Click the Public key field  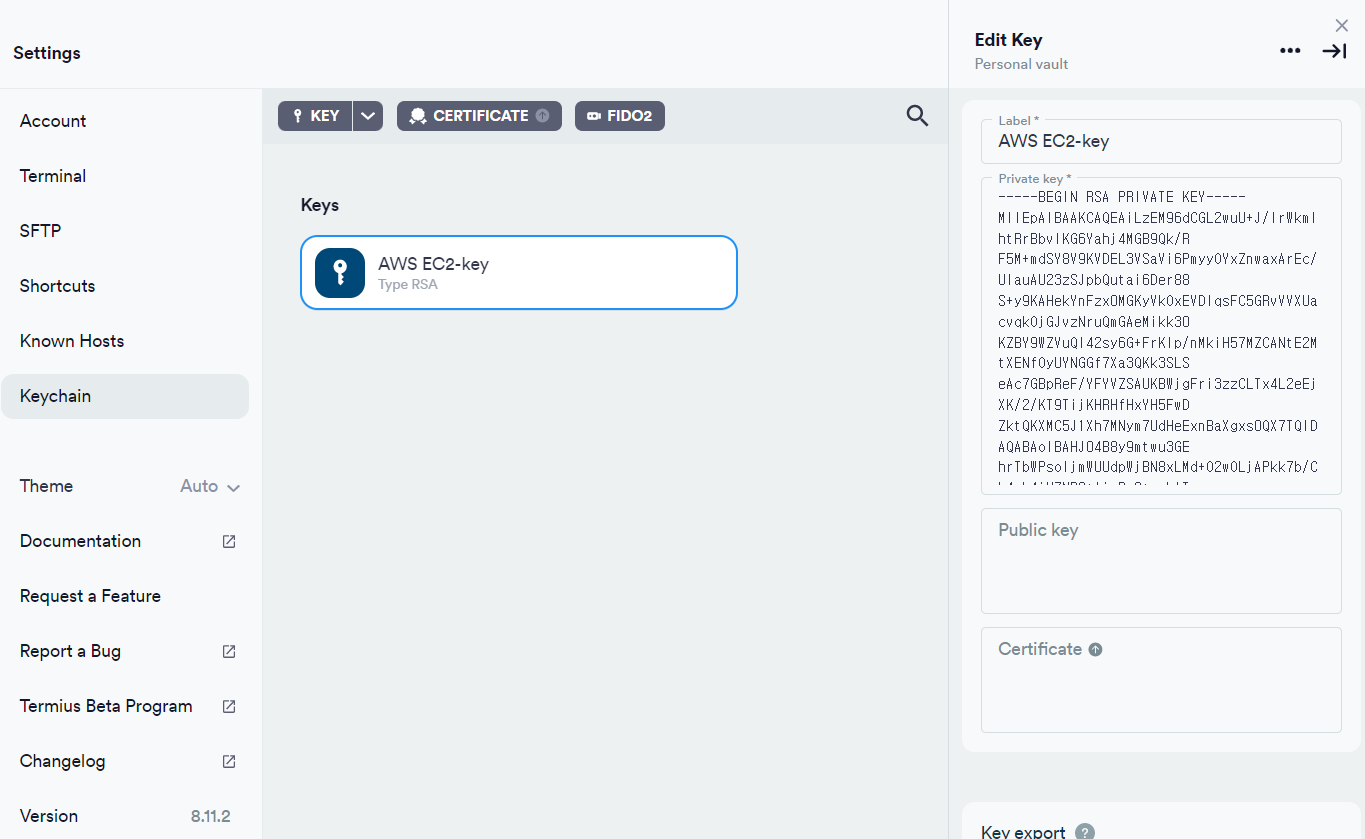coord(1161,561)
